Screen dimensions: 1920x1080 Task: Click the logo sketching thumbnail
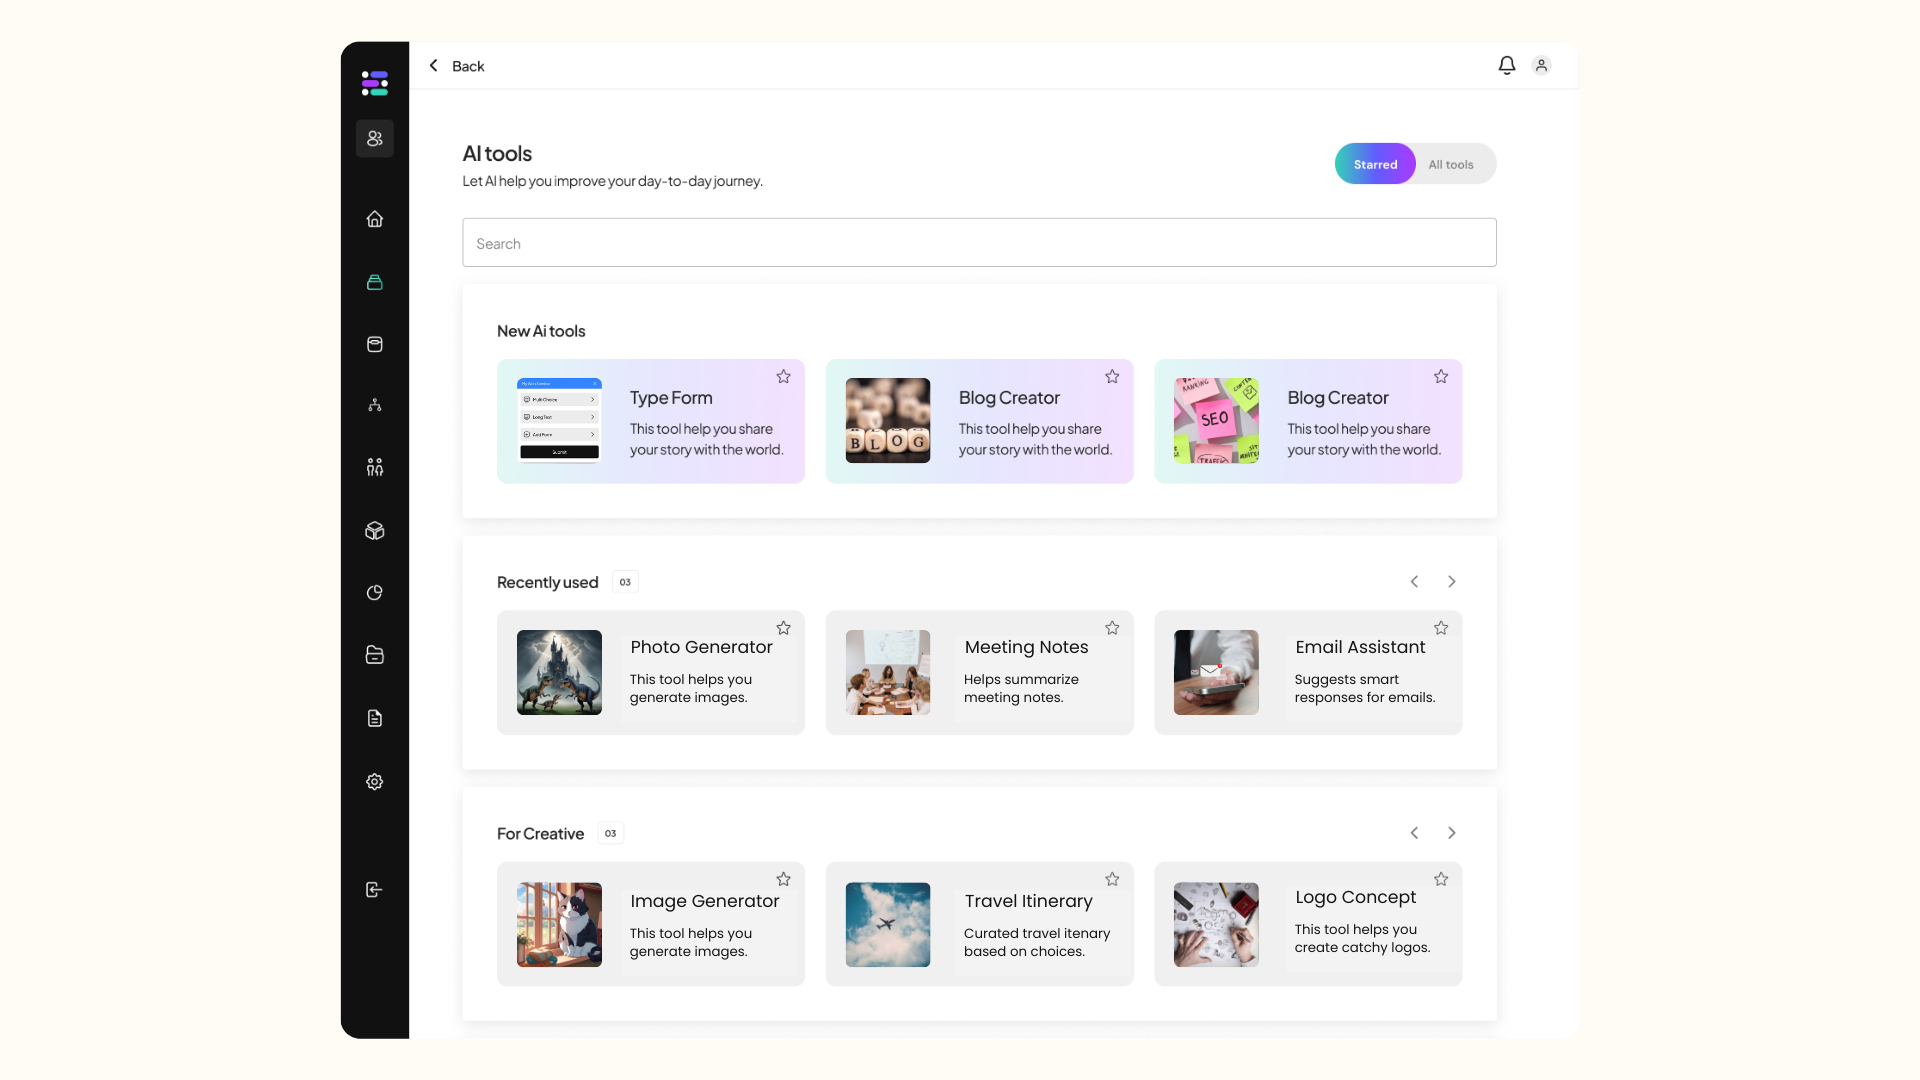[1216, 924]
